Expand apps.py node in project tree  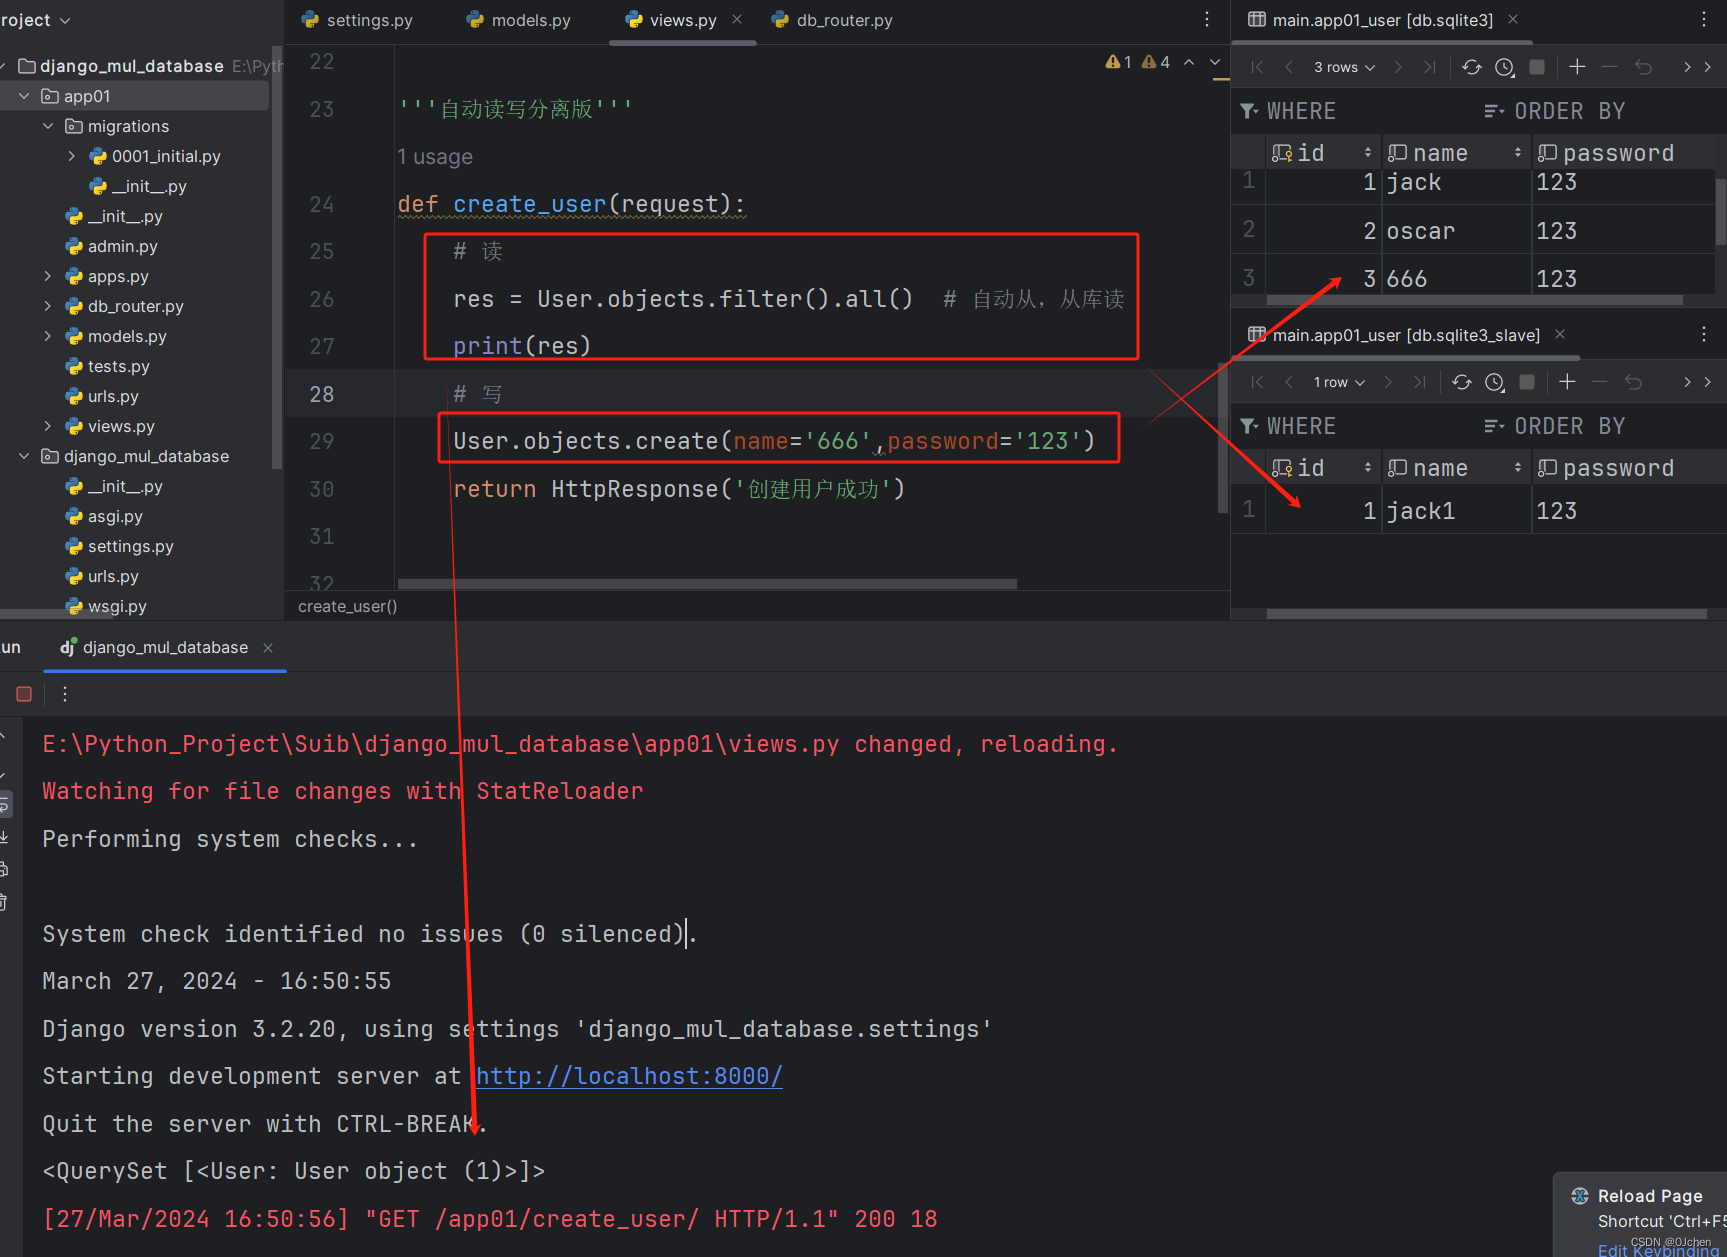[x=48, y=276]
